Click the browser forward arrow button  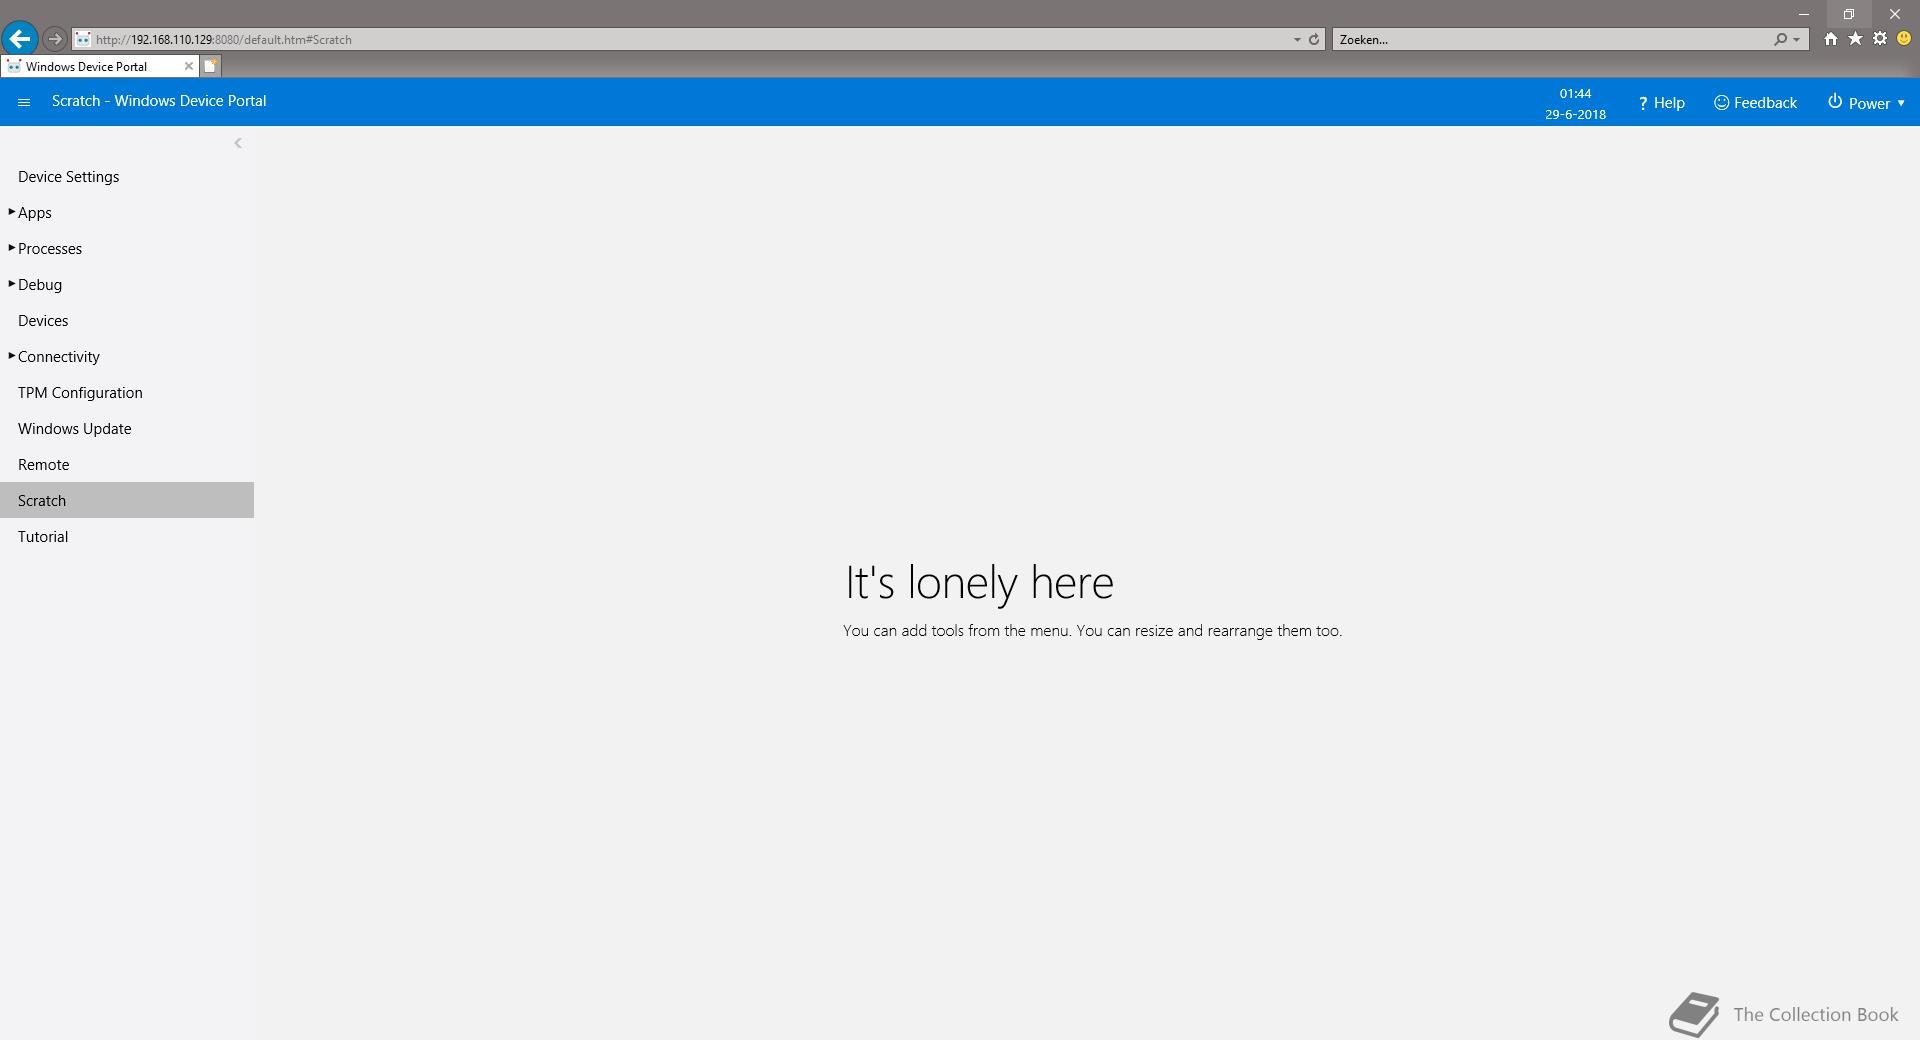click(55, 39)
